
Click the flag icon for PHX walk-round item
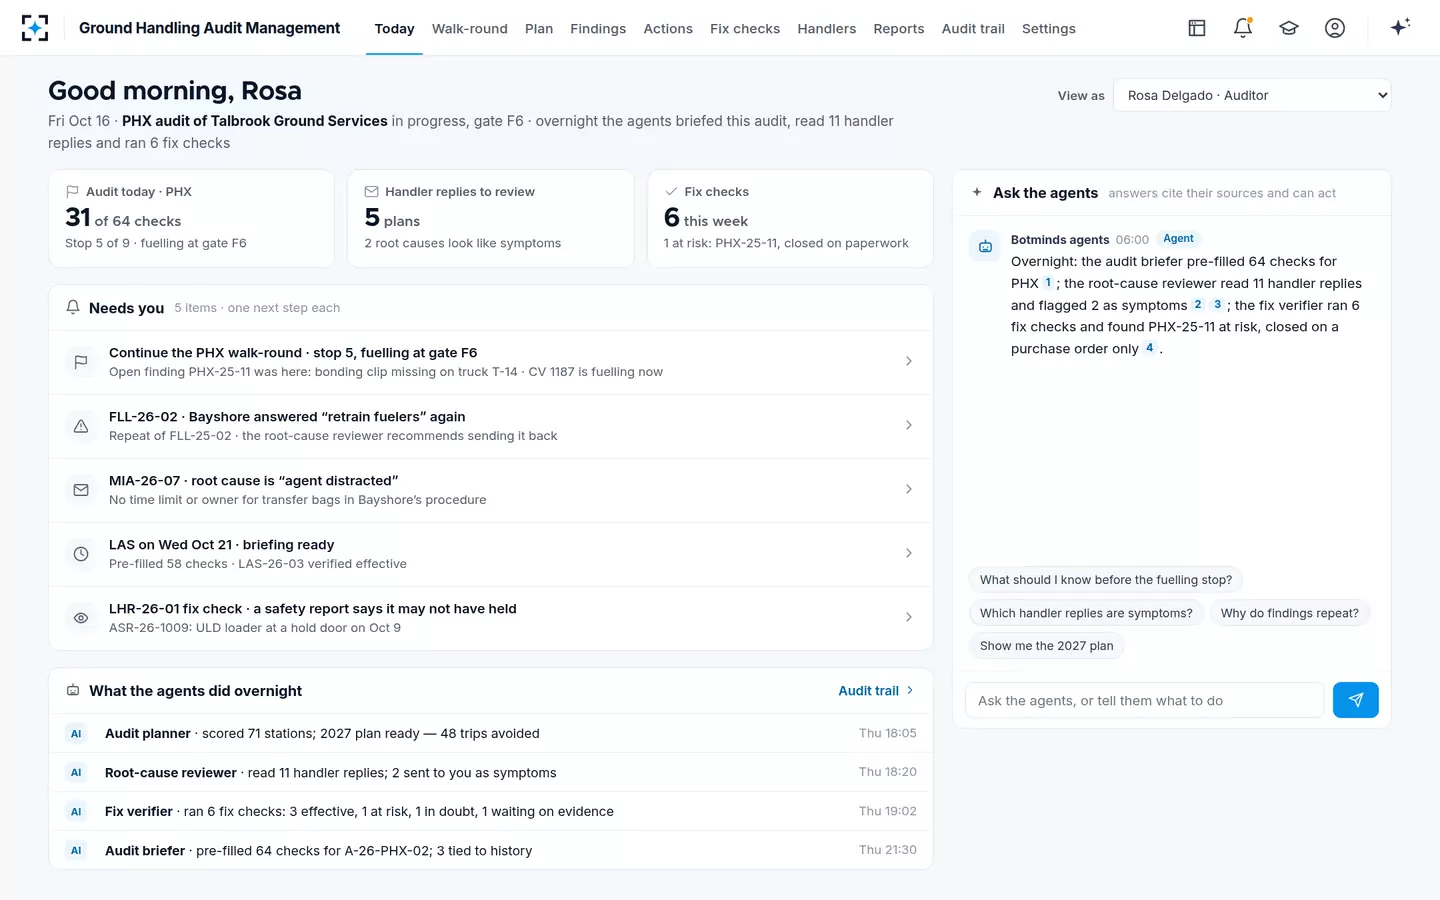(81, 362)
